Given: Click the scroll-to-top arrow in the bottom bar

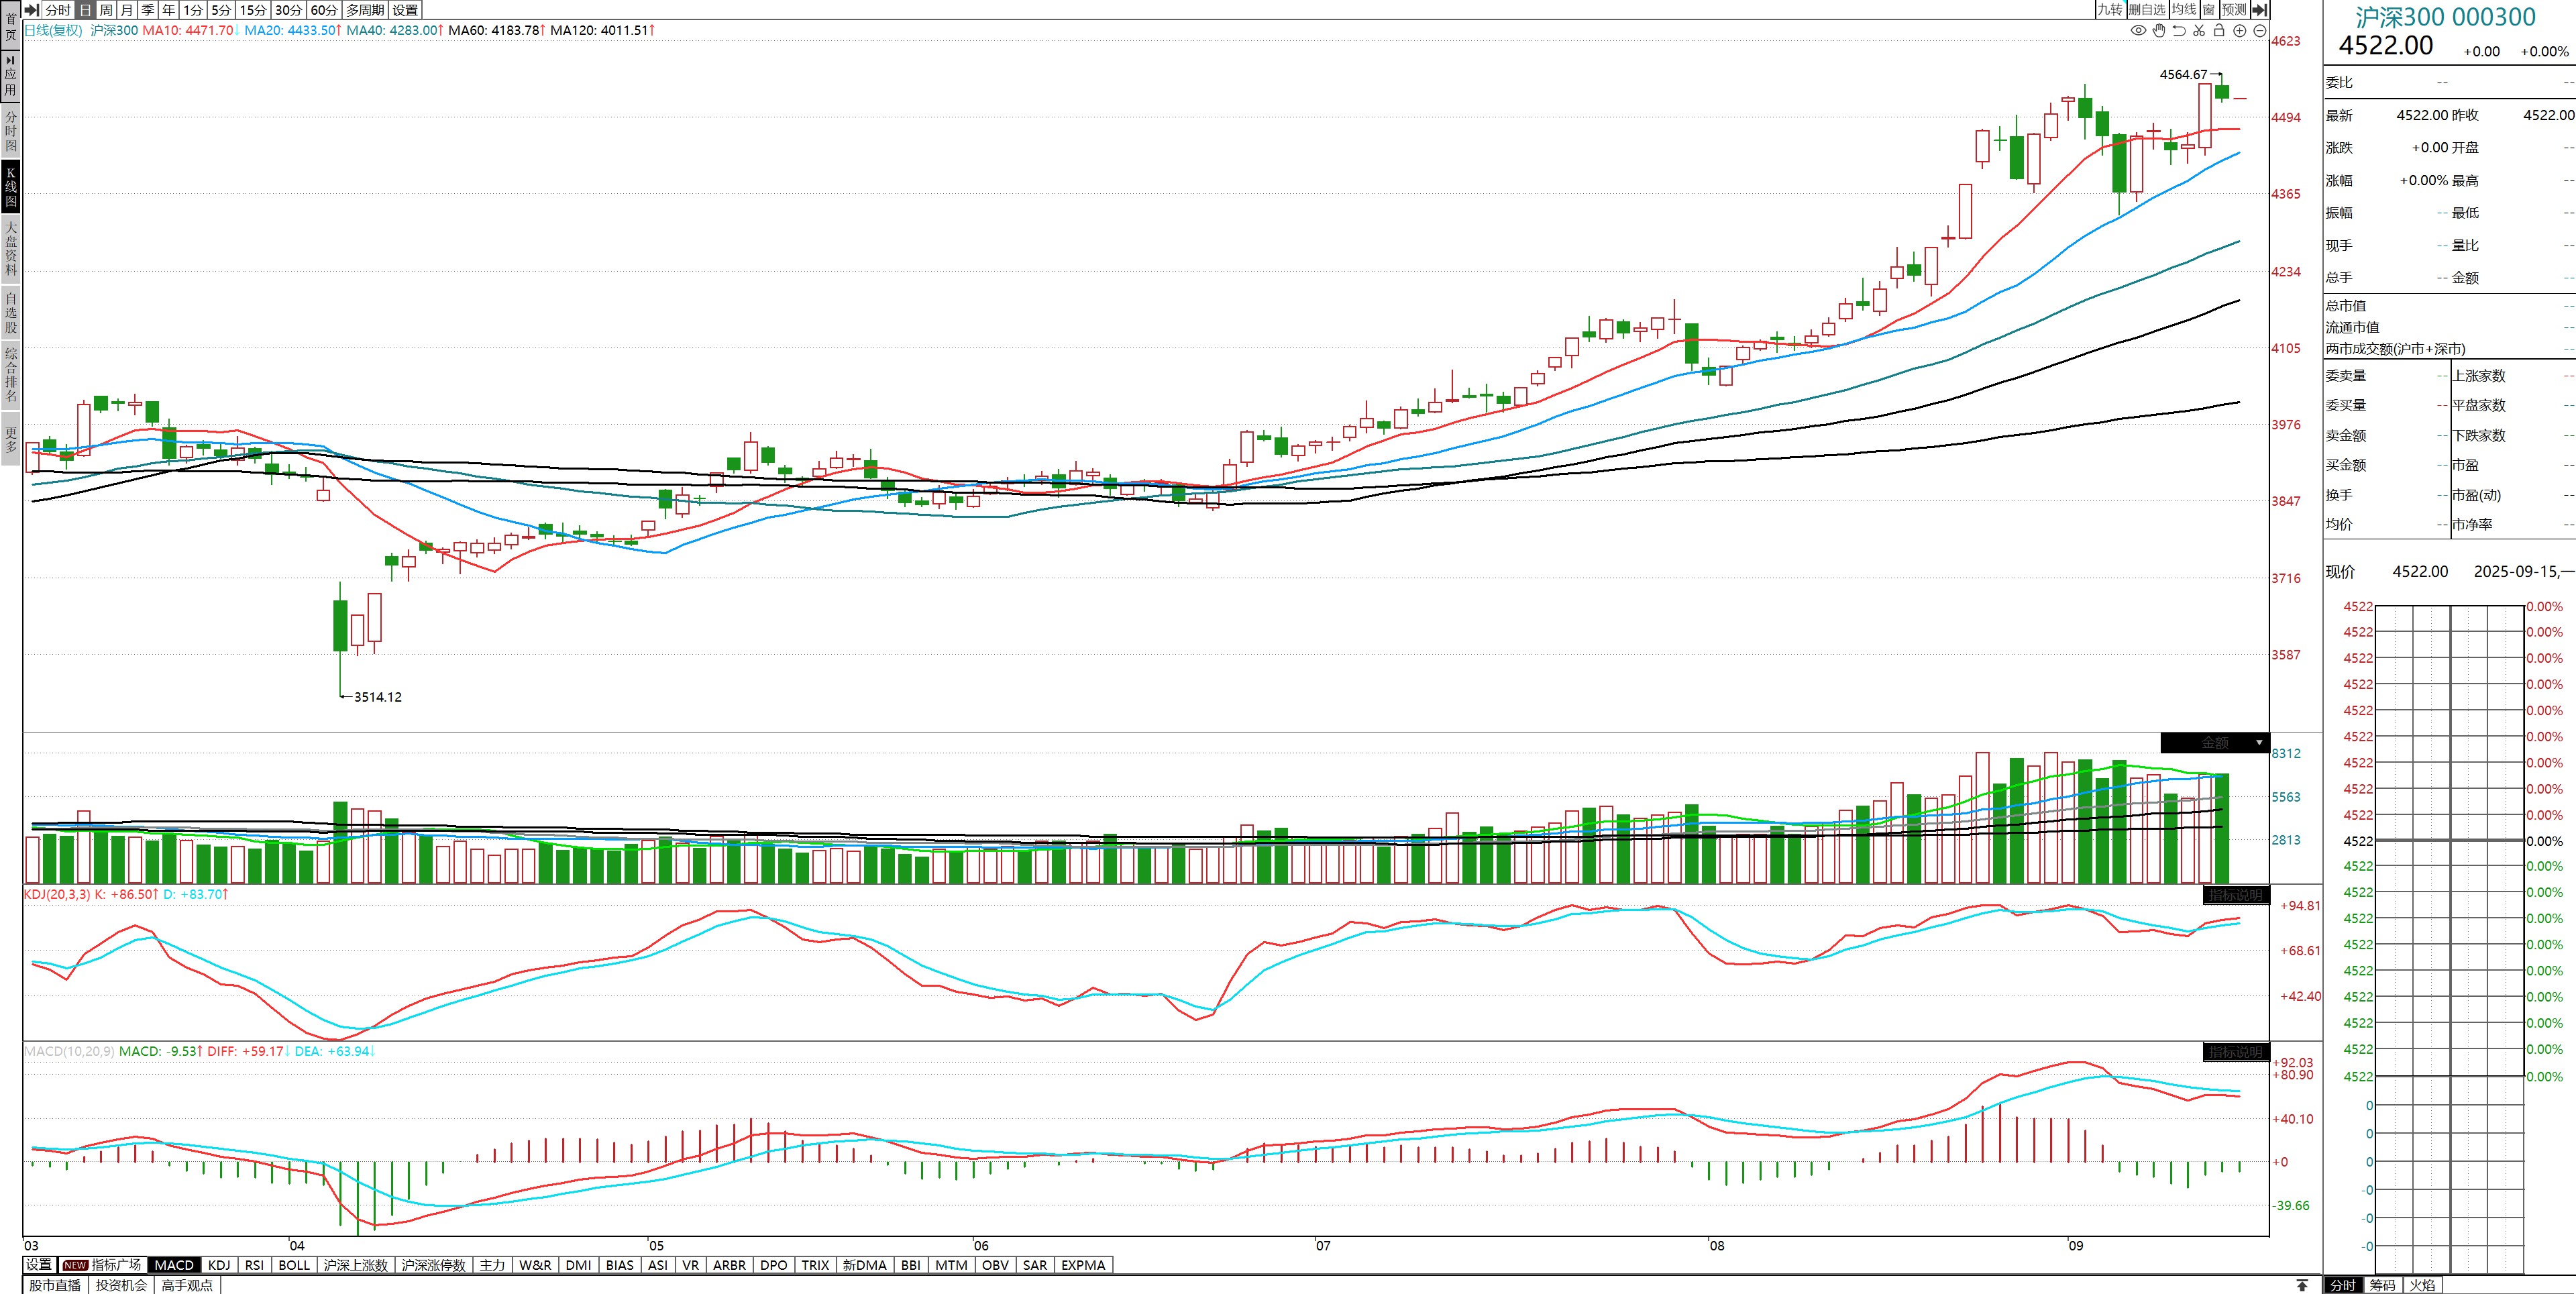Looking at the screenshot, I should [x=2302, y=1285].
